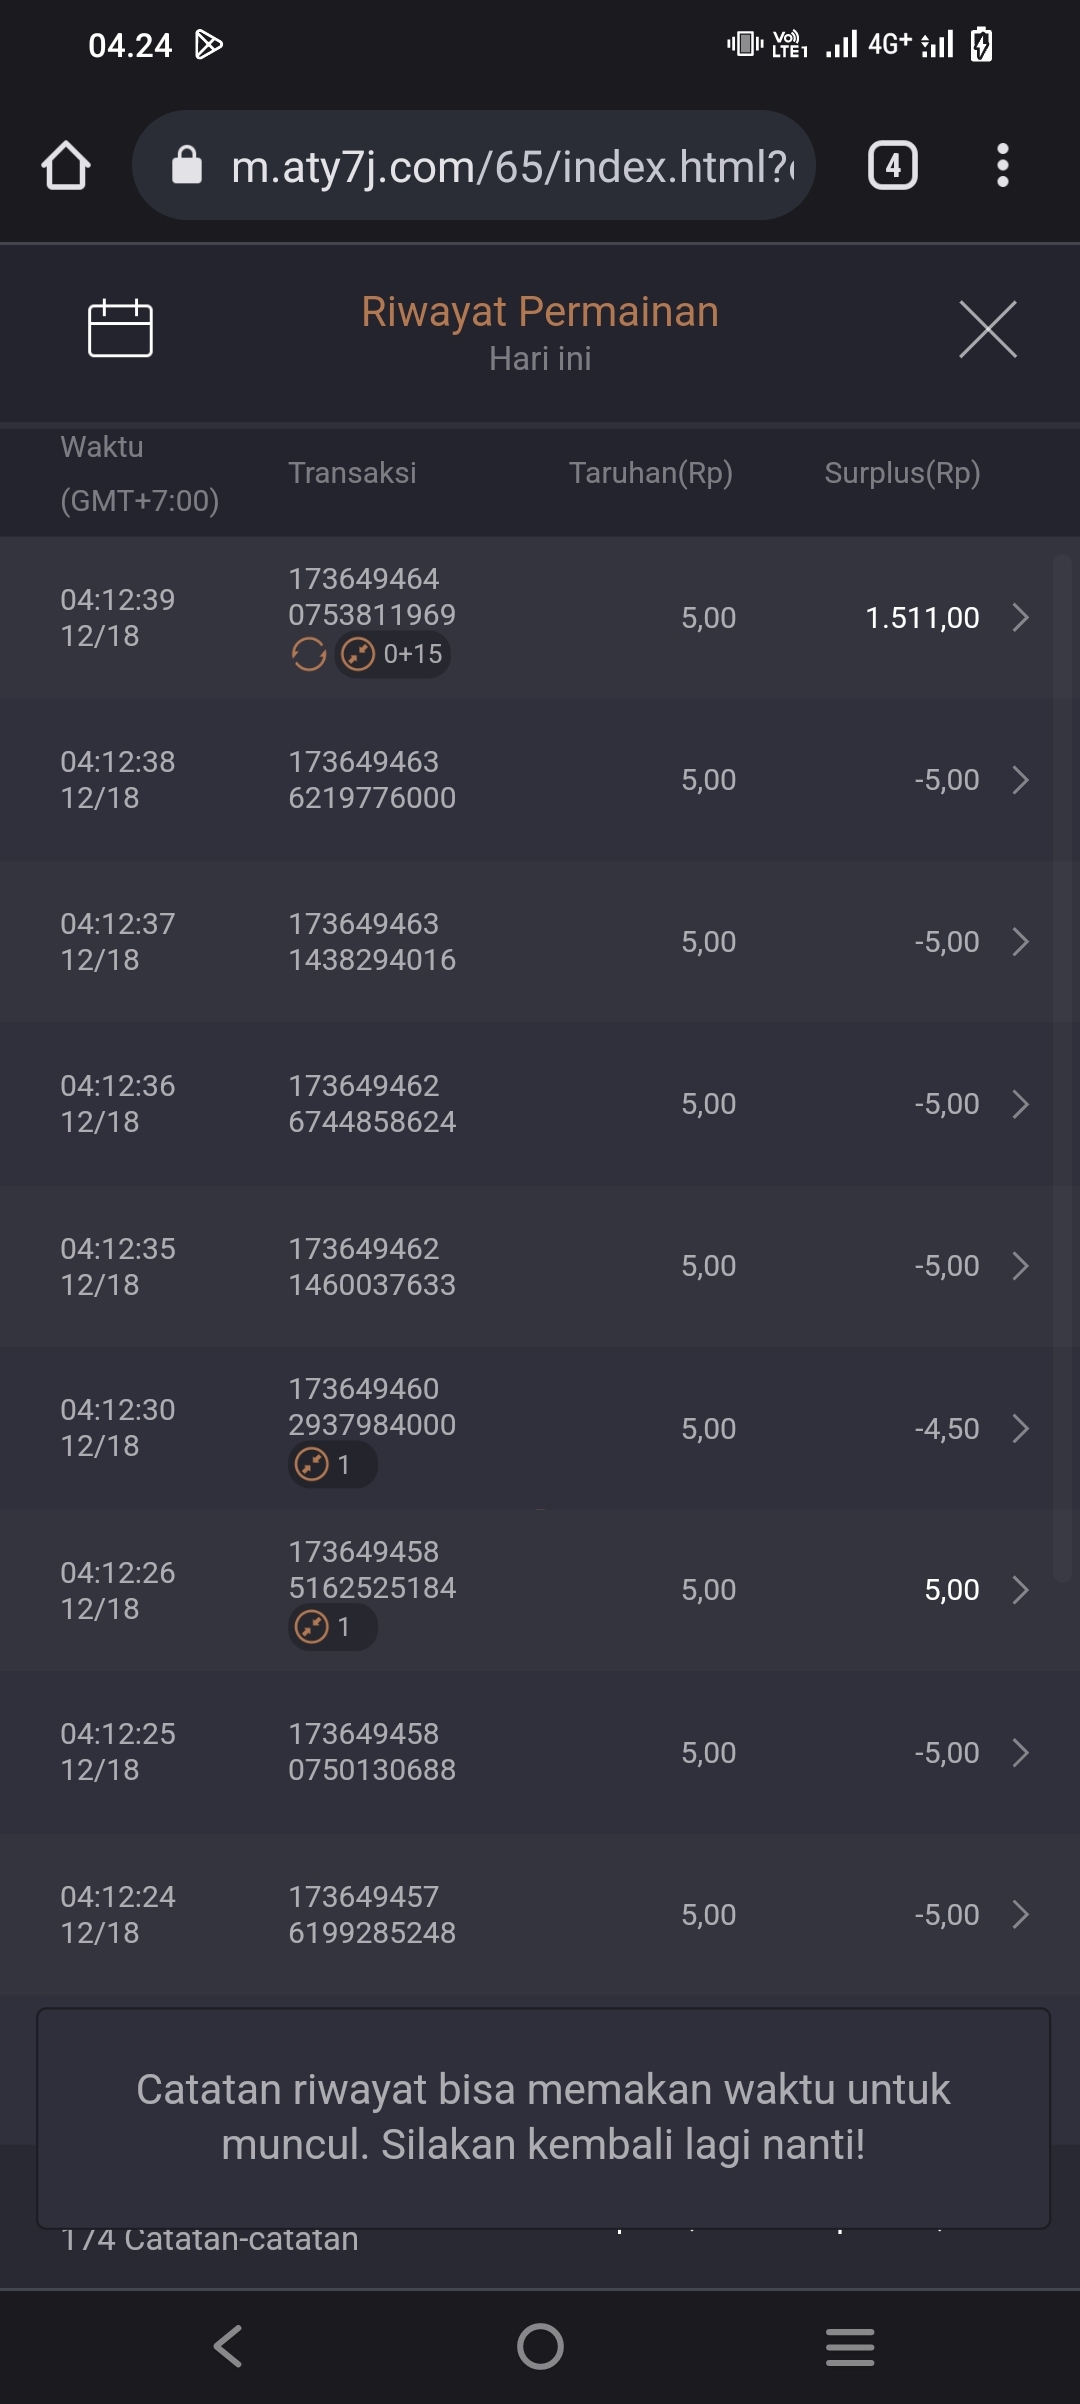Expand the 04:12:24 transaction details
1080x2404 pixels.
(1020, 1915)
